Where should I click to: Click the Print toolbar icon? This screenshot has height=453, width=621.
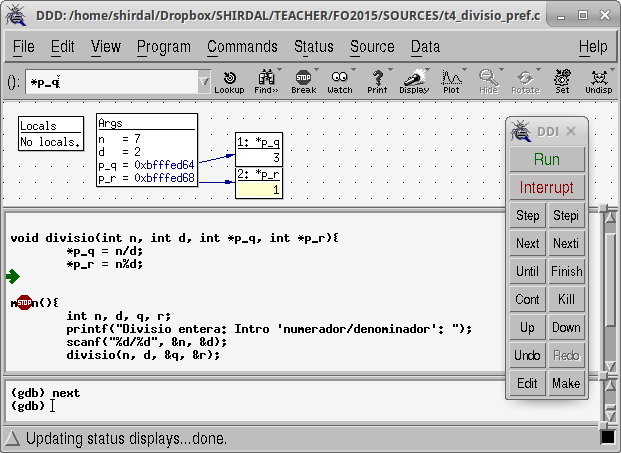coord(377,81)
